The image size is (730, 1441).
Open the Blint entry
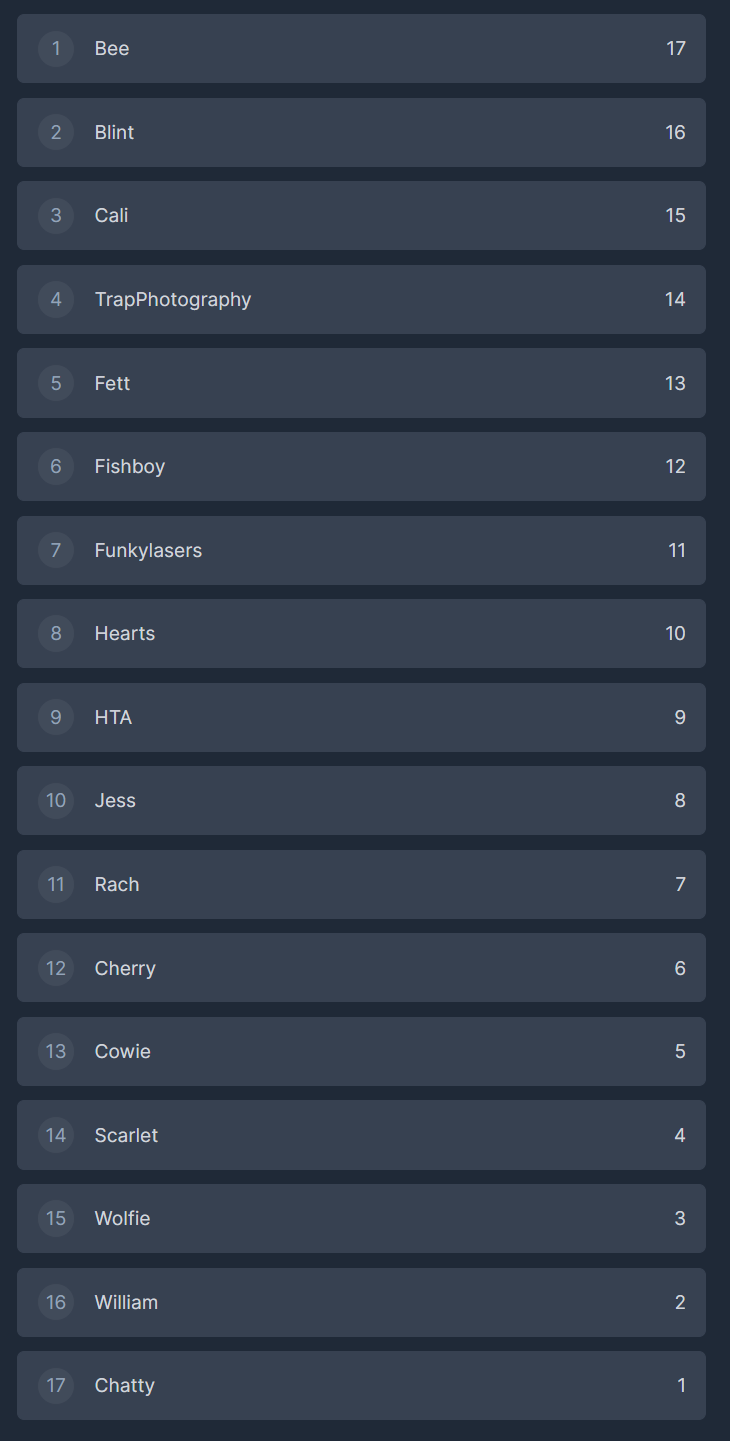pos(361,132)
